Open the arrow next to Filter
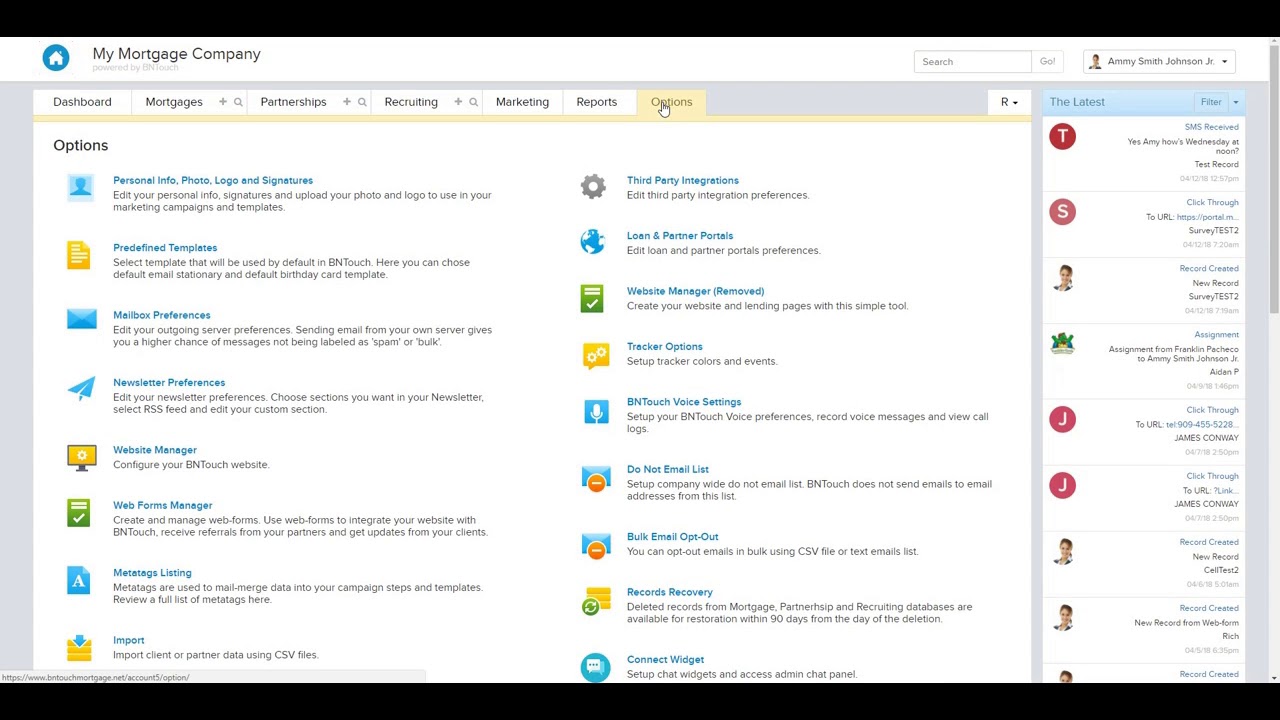 (x=1235, y=102)
